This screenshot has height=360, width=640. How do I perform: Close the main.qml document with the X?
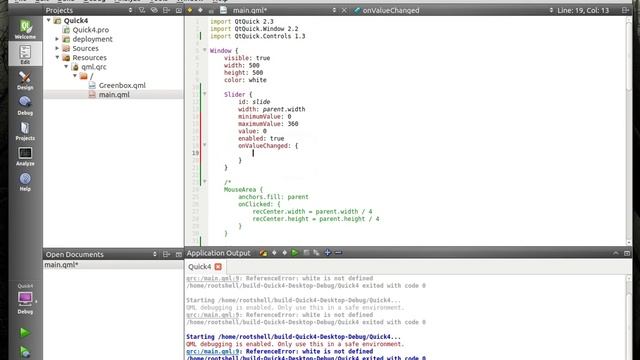point(344,10)
